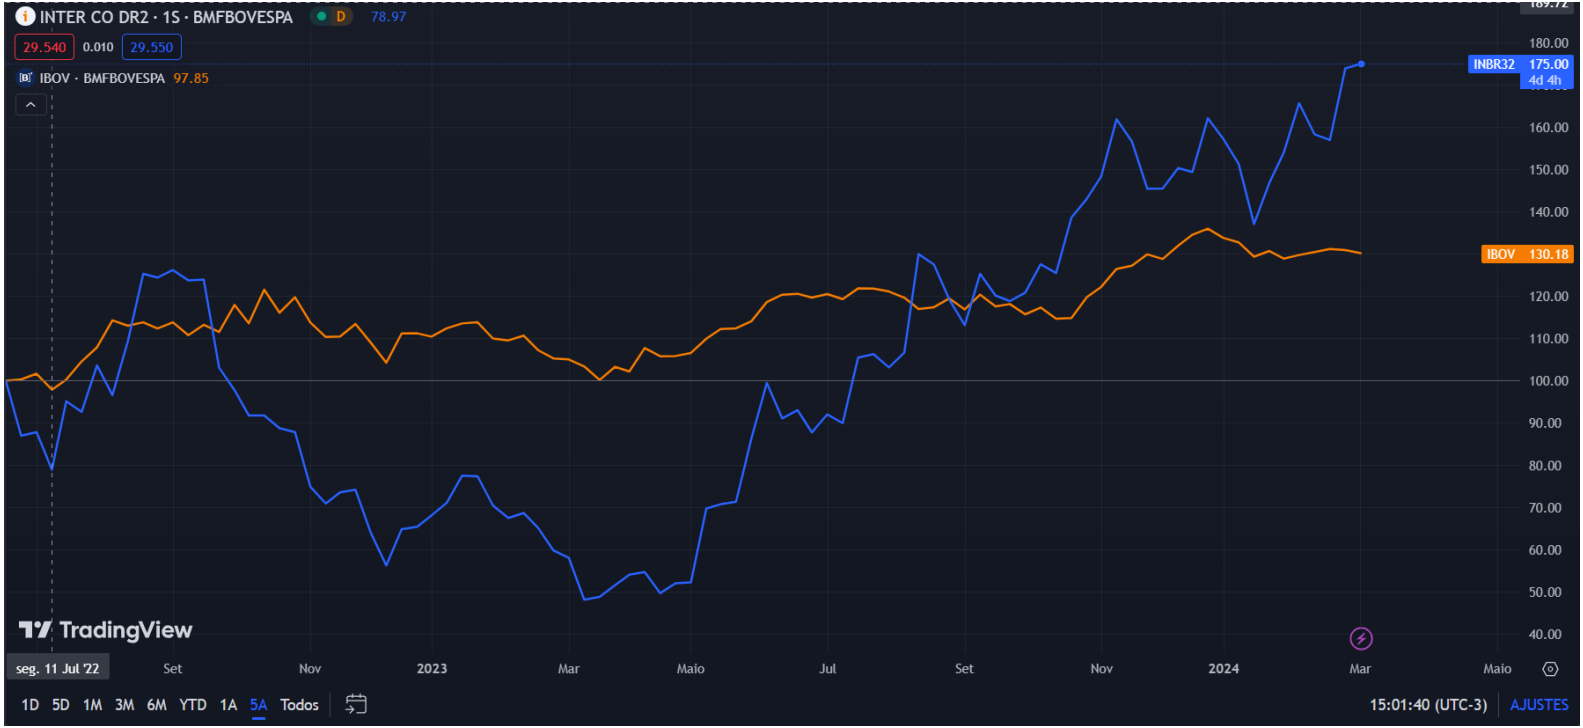
Task: Select the 1D time range
Action: tap(30, 705)
